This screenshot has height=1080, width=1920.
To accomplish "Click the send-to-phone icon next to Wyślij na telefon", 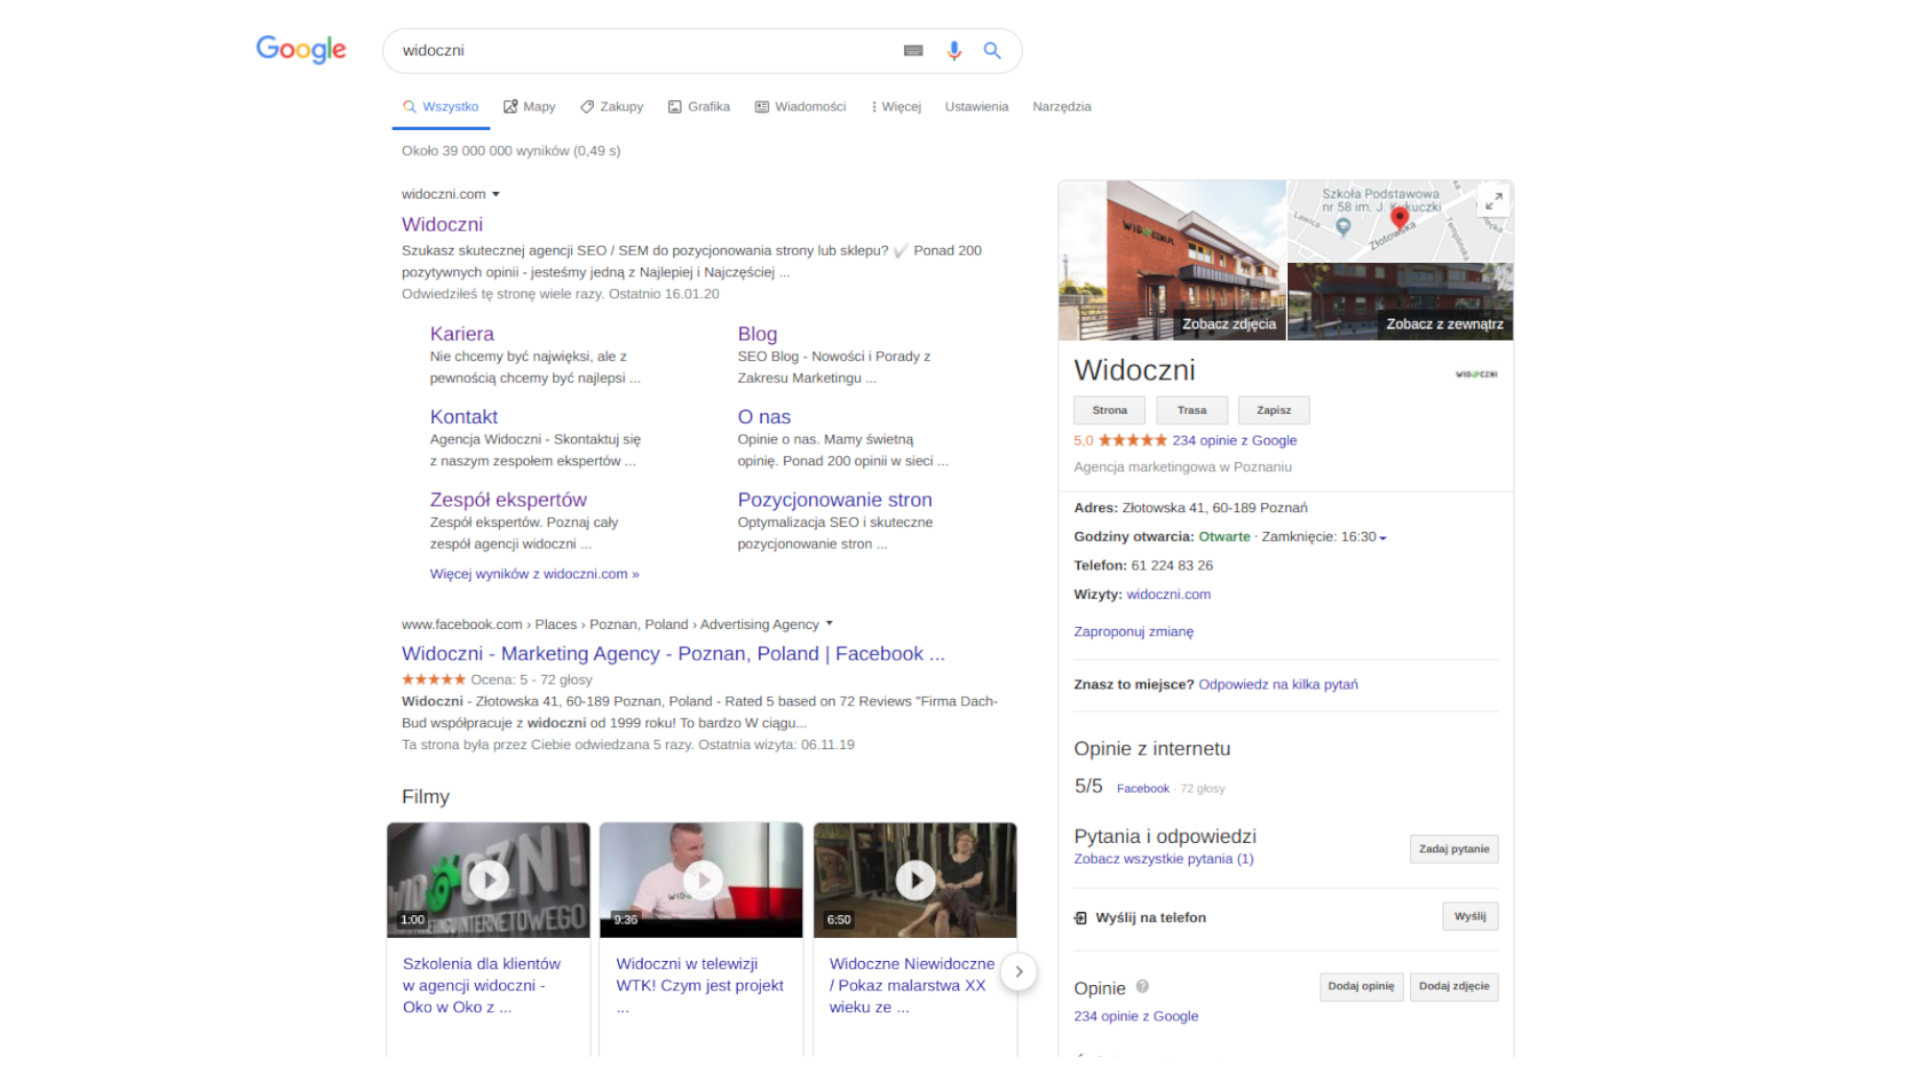I will coord(1080,918).
